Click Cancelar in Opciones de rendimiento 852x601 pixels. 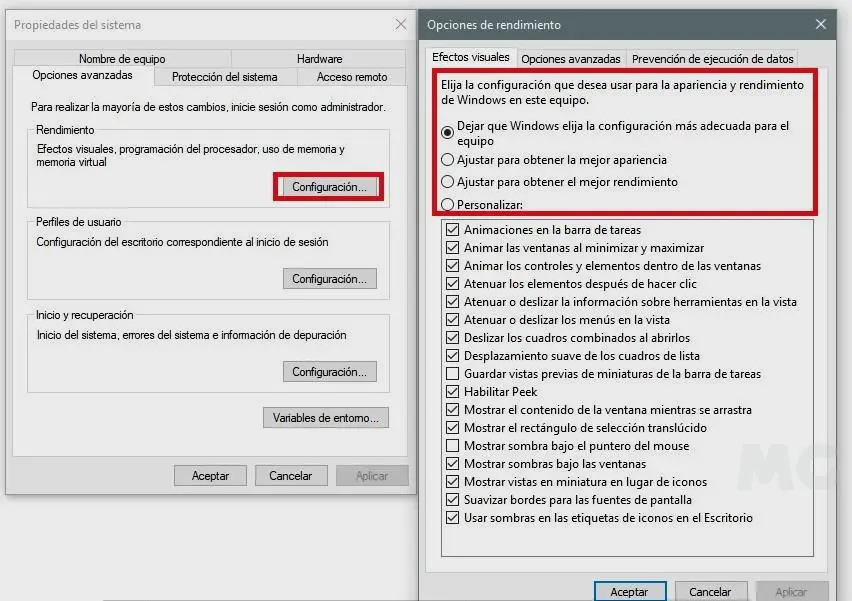(710, 591)
